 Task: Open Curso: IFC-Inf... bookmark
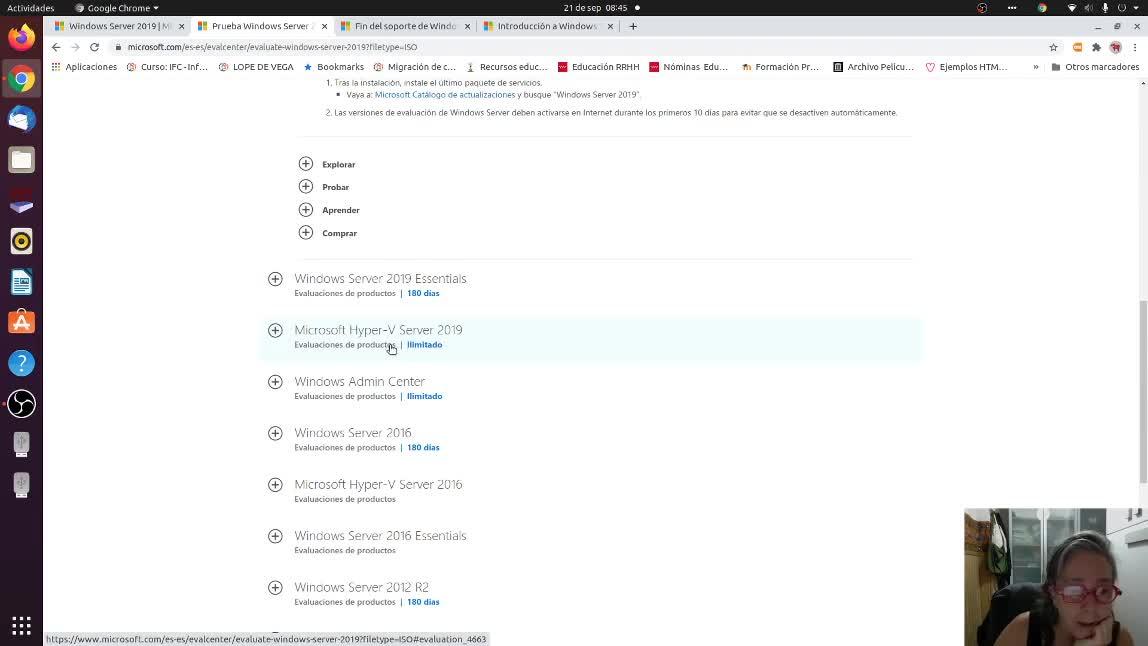point(168,67)
